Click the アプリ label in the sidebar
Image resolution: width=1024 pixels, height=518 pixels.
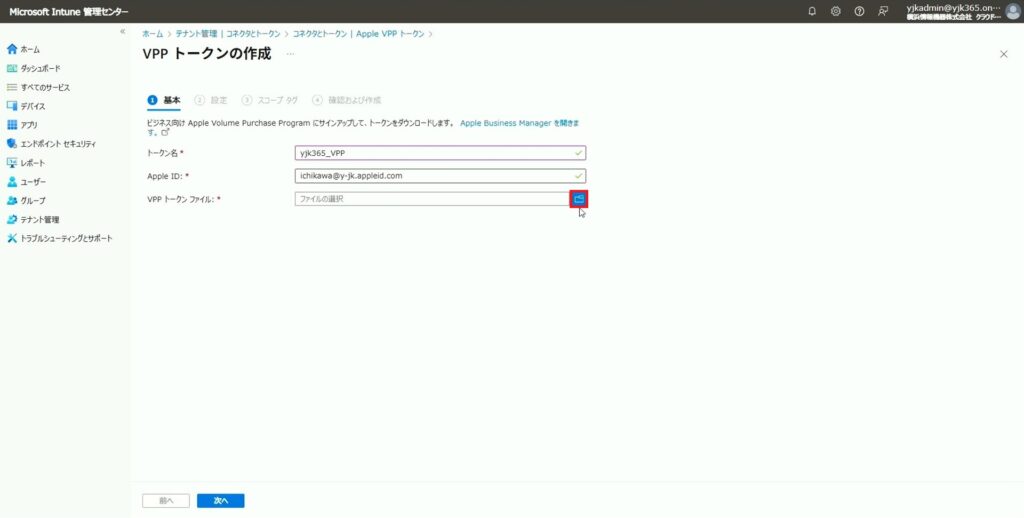point(29,125)
